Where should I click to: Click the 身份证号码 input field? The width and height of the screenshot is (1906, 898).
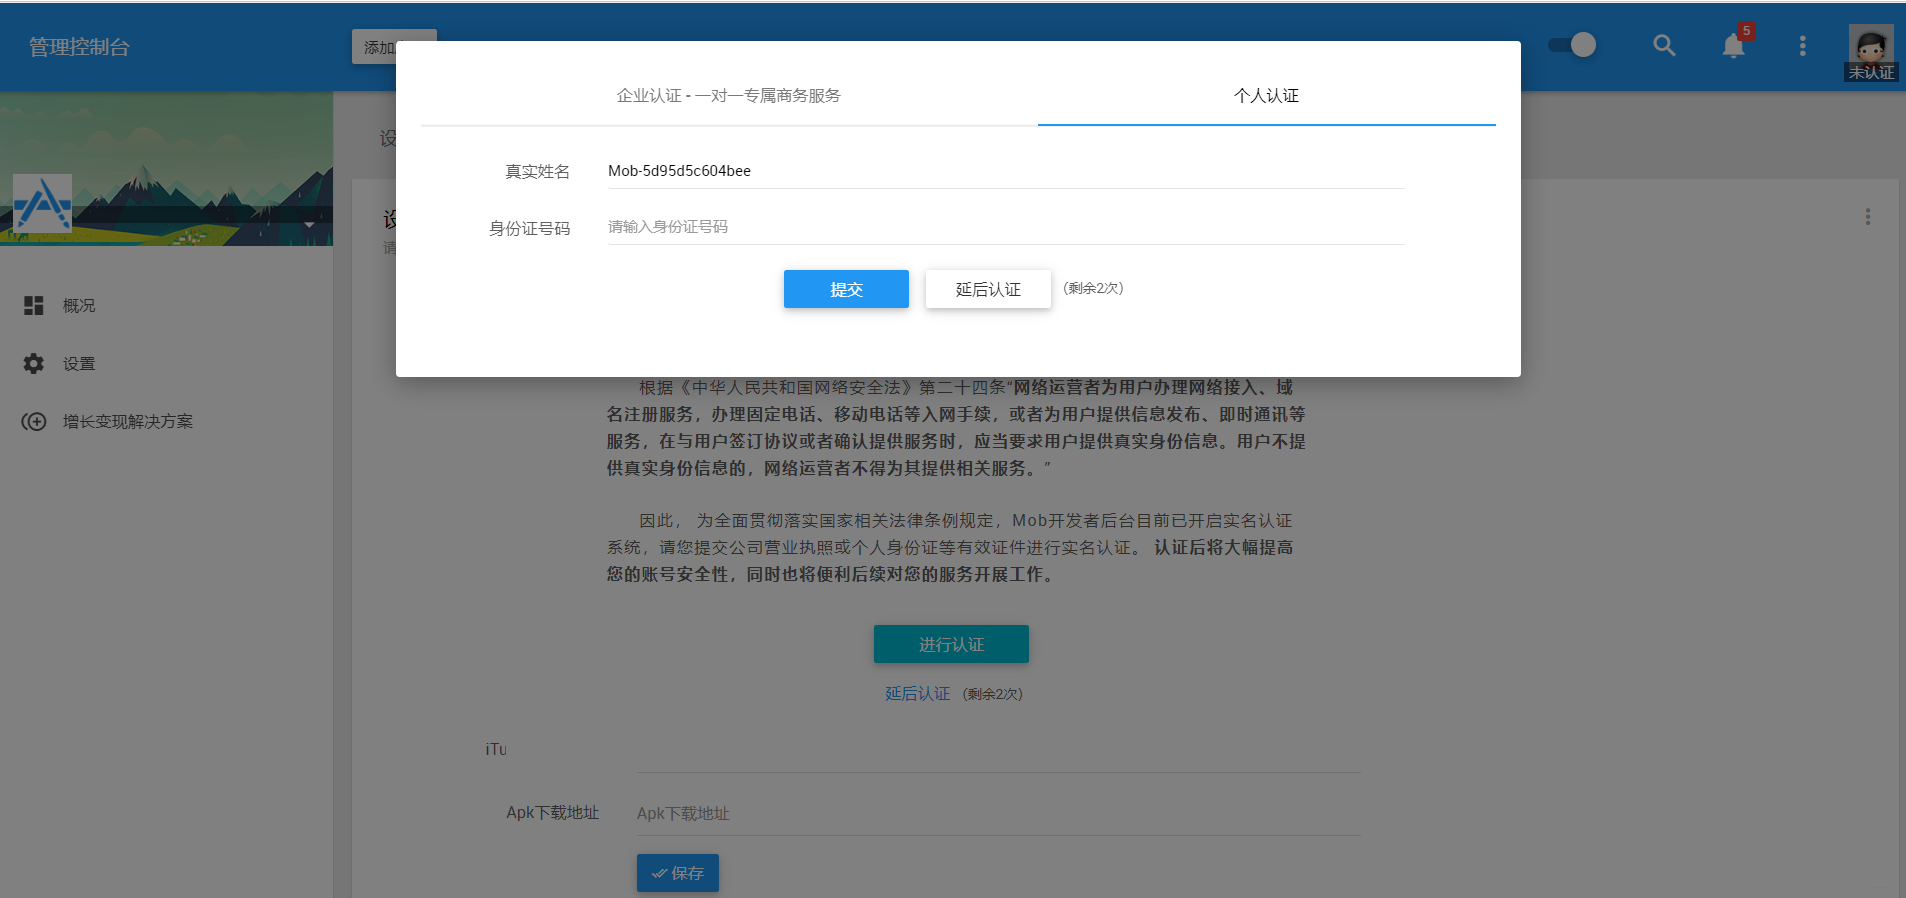(1005, 227)
